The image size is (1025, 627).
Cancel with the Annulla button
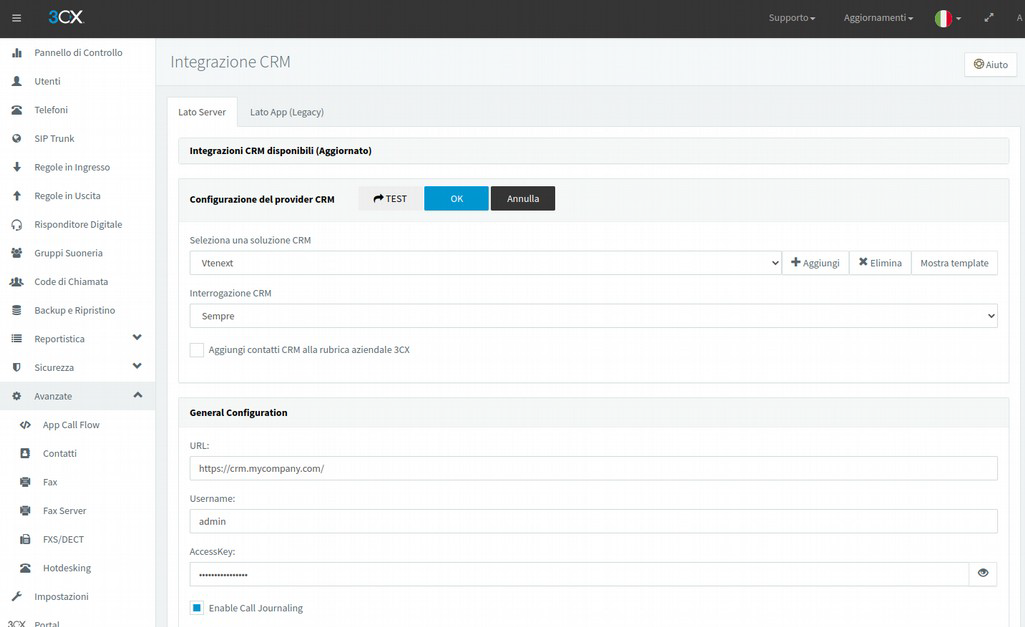click(523, 199)
